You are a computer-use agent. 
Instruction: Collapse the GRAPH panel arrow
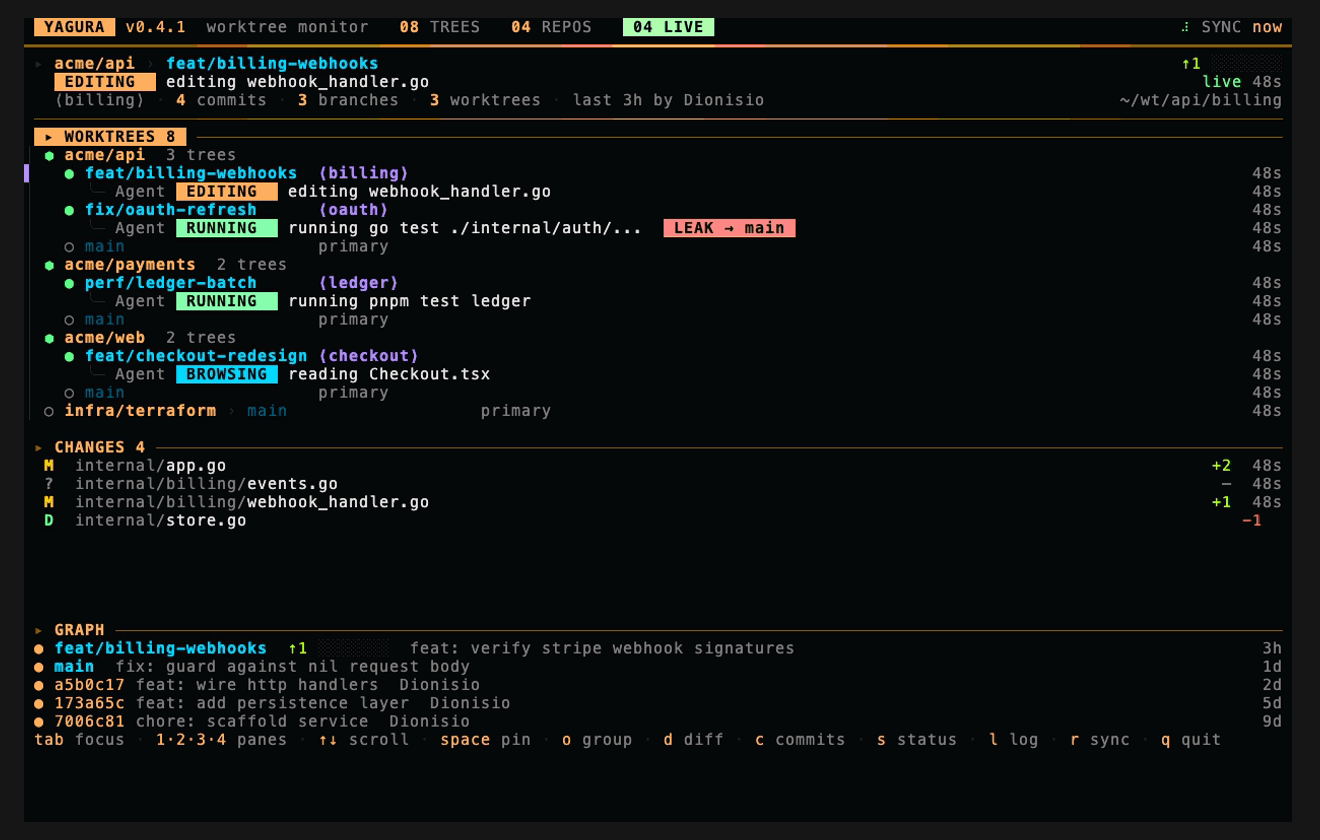click(39, 630)
